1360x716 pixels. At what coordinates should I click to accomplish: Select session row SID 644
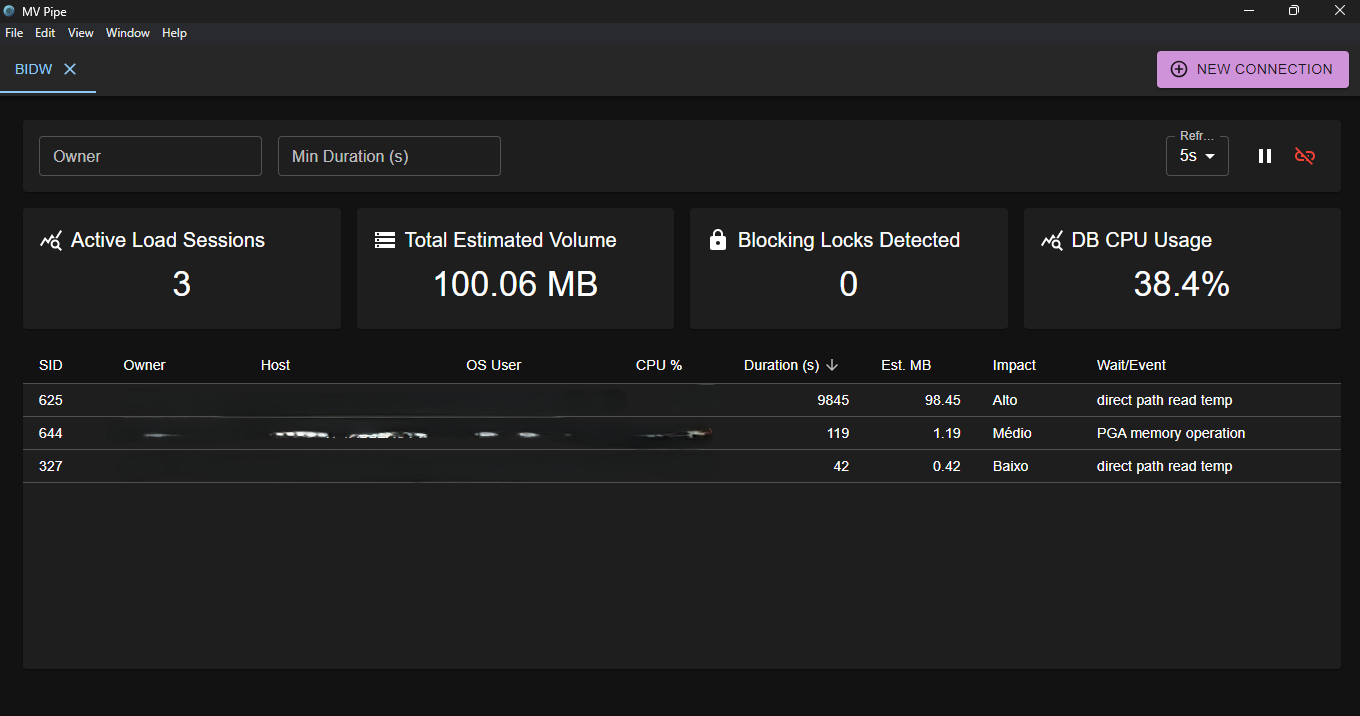682,433
